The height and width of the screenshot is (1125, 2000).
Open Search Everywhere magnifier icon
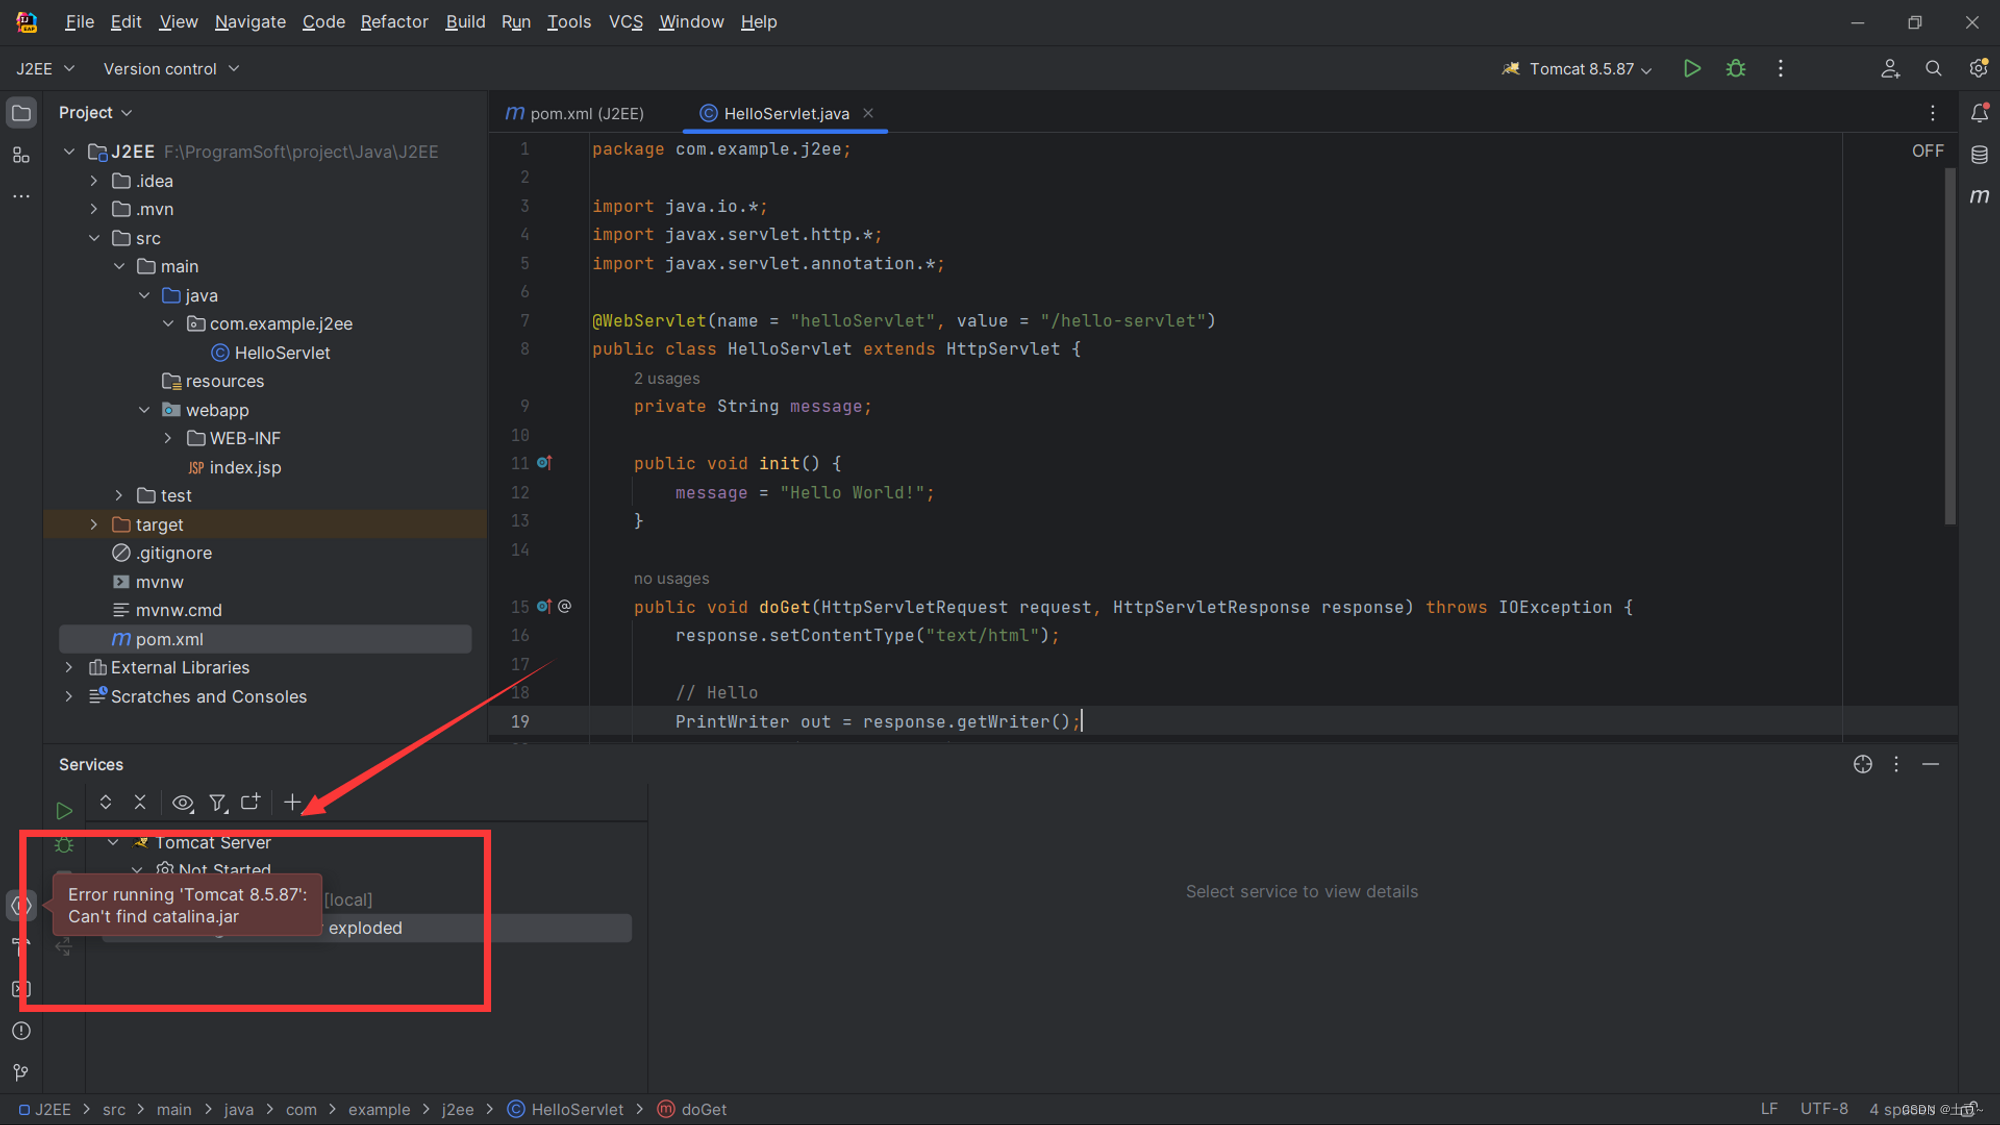pos(1933,69)
